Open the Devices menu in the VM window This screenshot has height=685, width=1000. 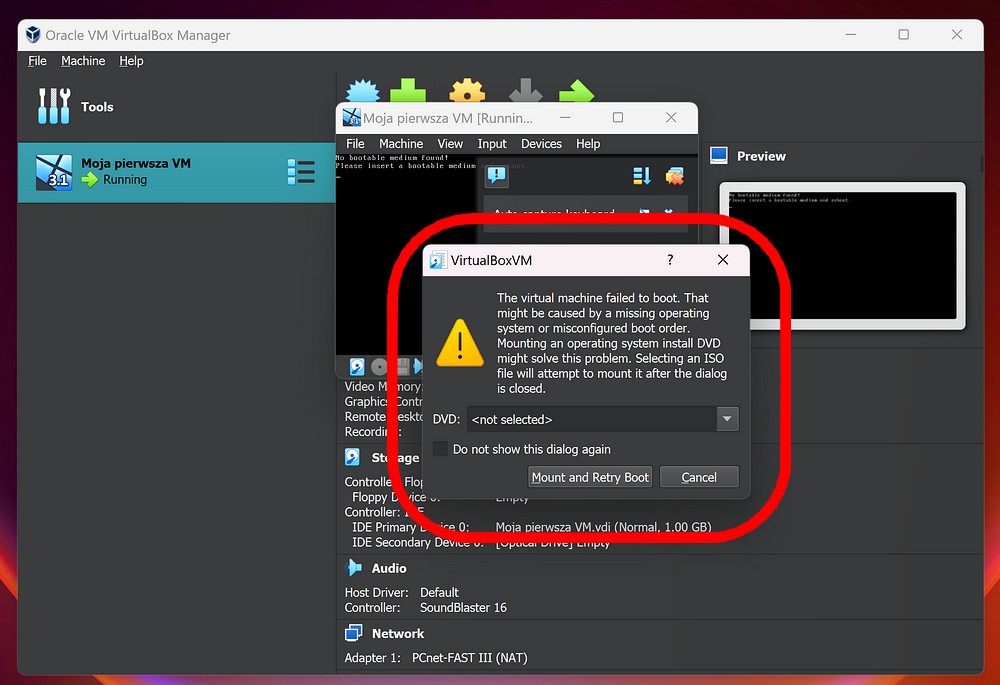click(541, 144)
